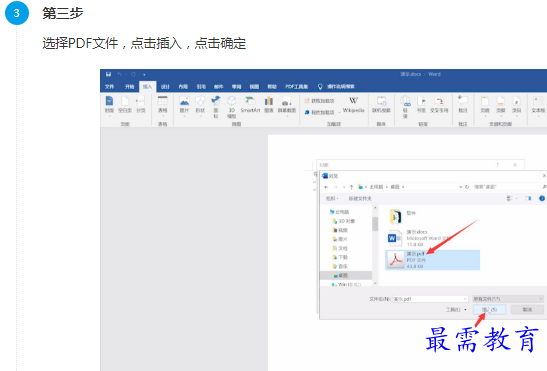The image size is (547, 371).
Task: Click the file name input field
Action: [430, 299]
